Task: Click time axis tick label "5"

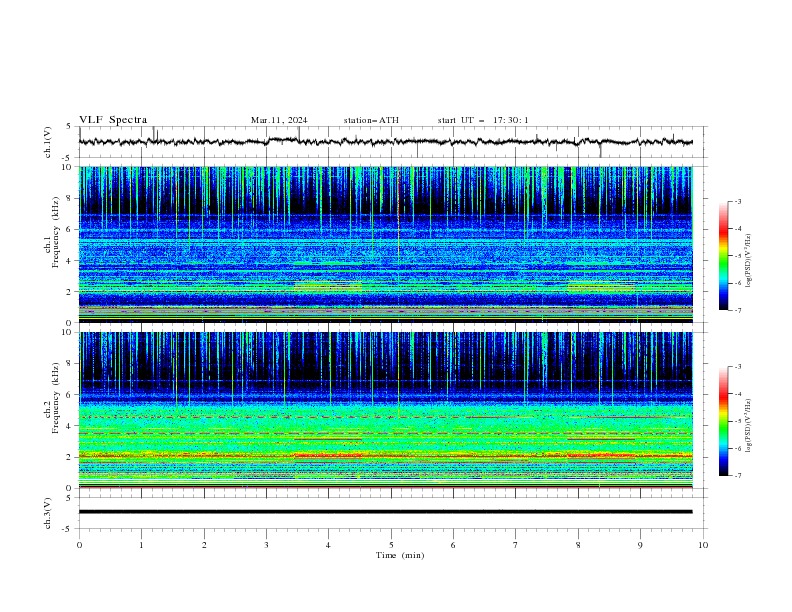Action: 391,545
